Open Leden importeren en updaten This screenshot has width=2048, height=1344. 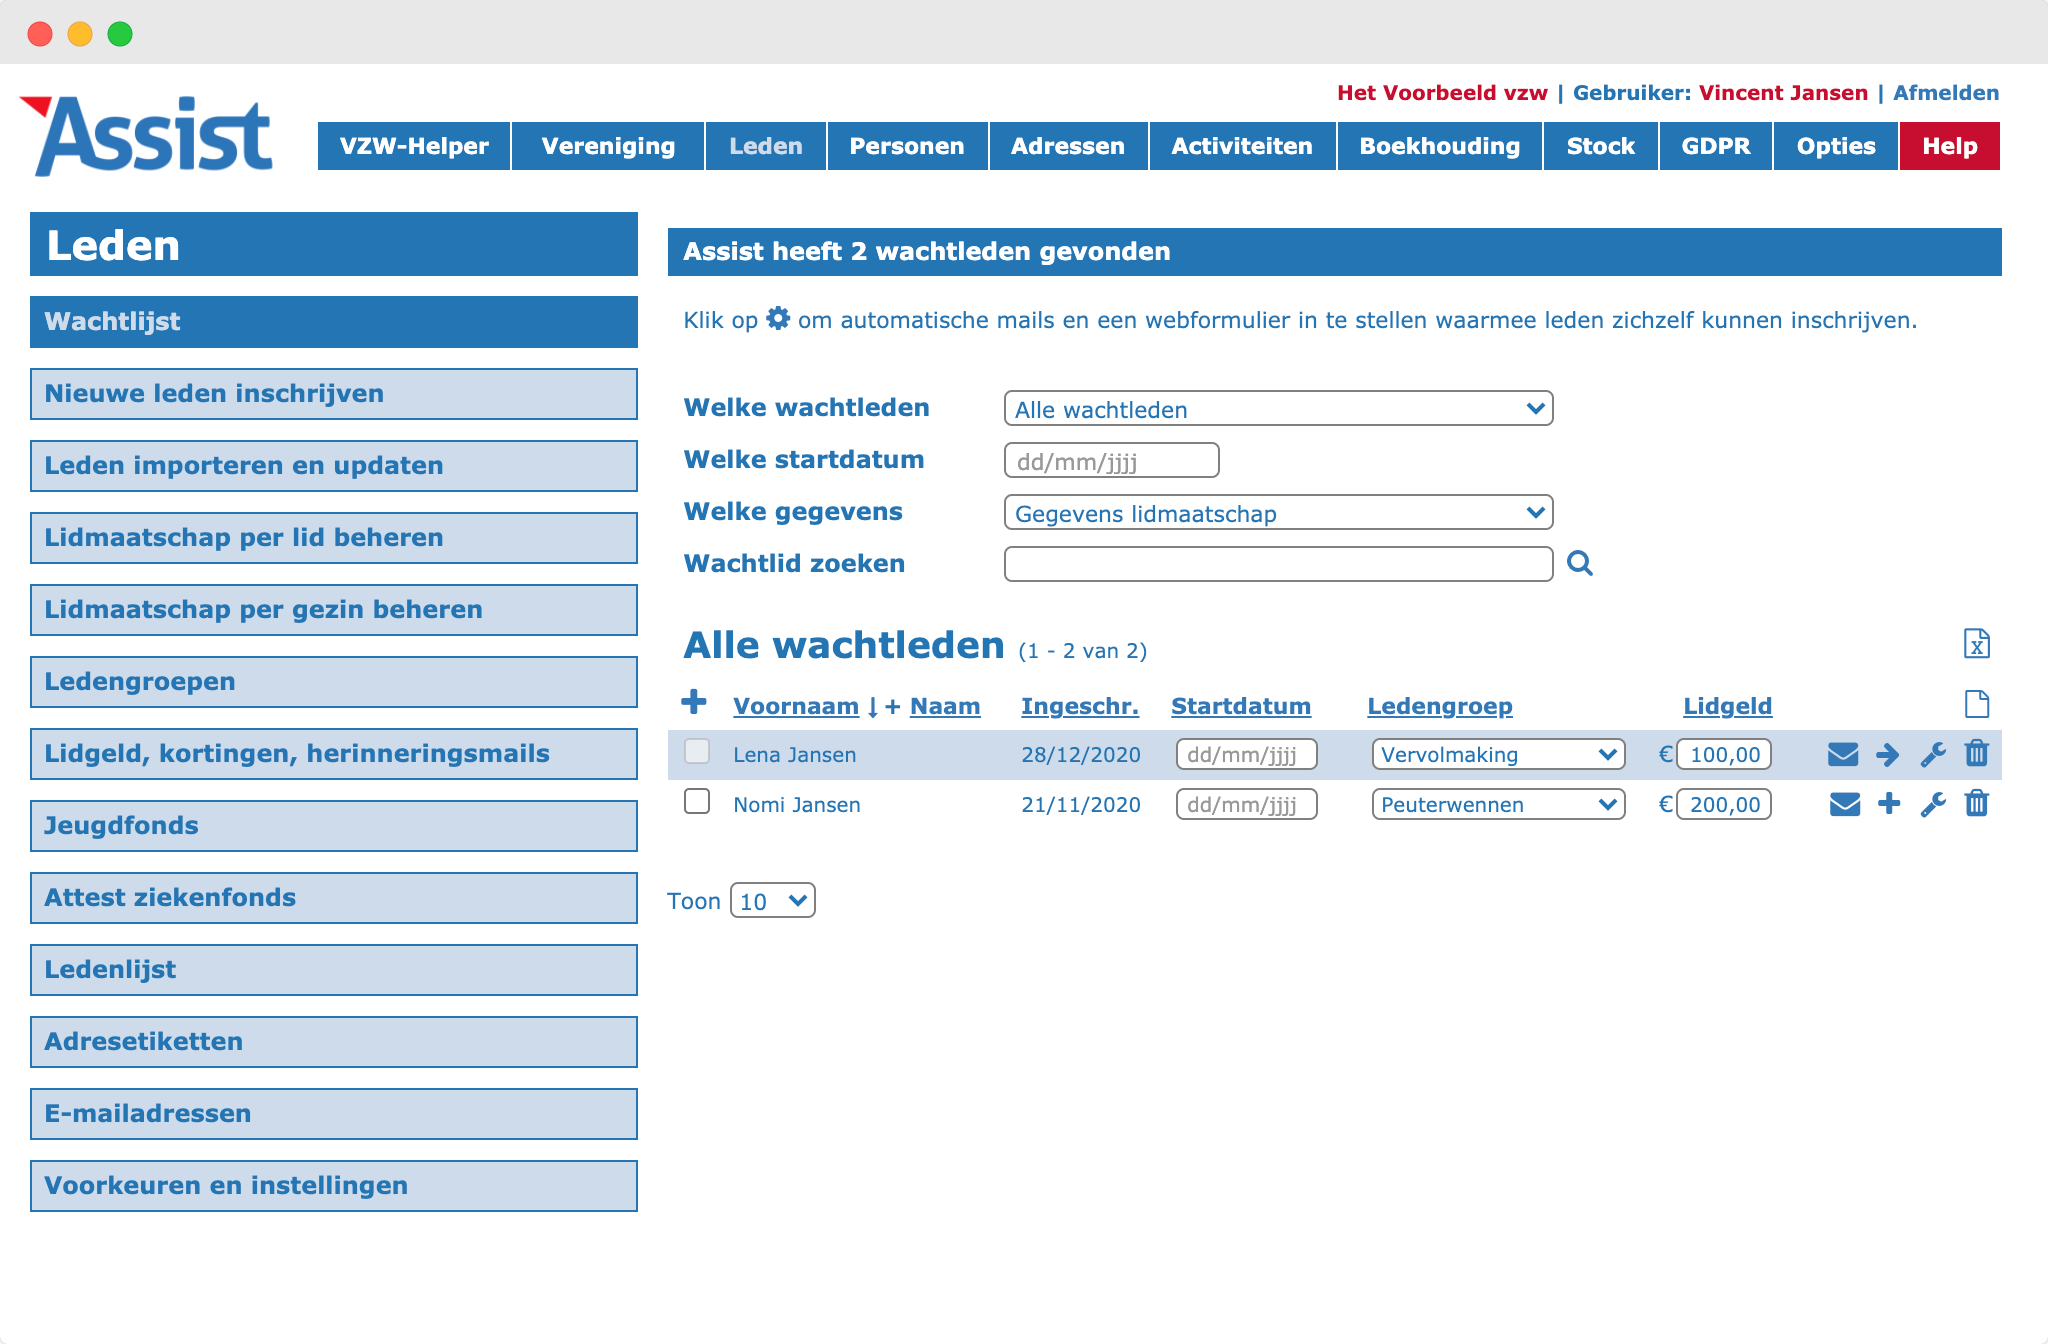[334, 466]
